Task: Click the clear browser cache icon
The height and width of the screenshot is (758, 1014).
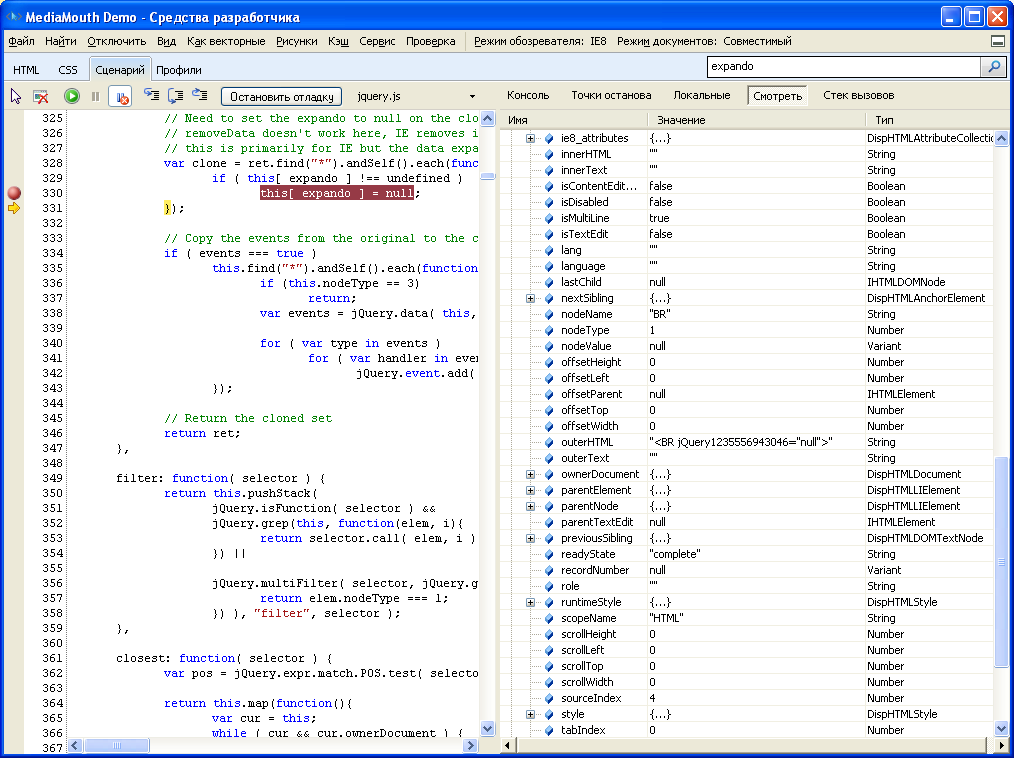Action: tap(41, 96)
